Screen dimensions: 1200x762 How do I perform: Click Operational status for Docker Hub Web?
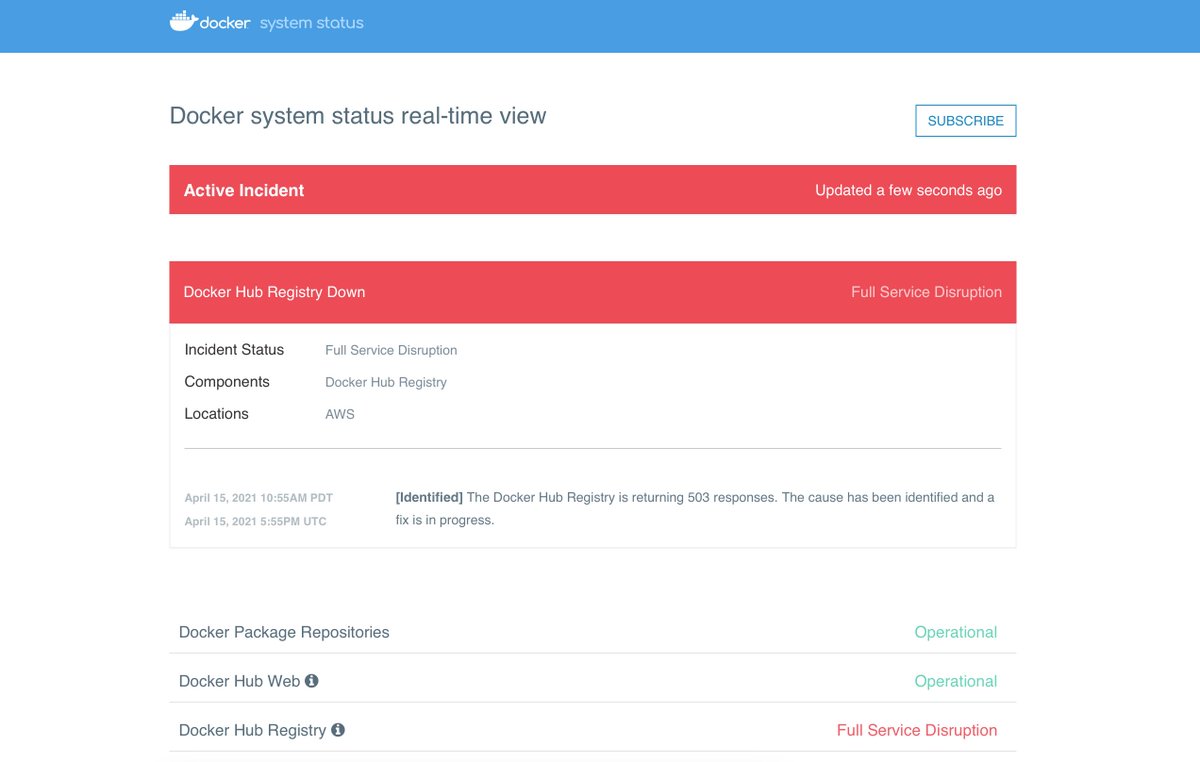(x=956, y=681)
